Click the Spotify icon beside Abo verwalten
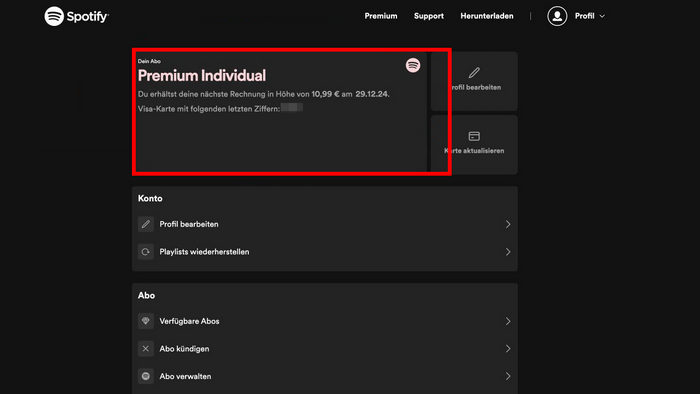The image size is (700, 394). click(x=146, y=376)
